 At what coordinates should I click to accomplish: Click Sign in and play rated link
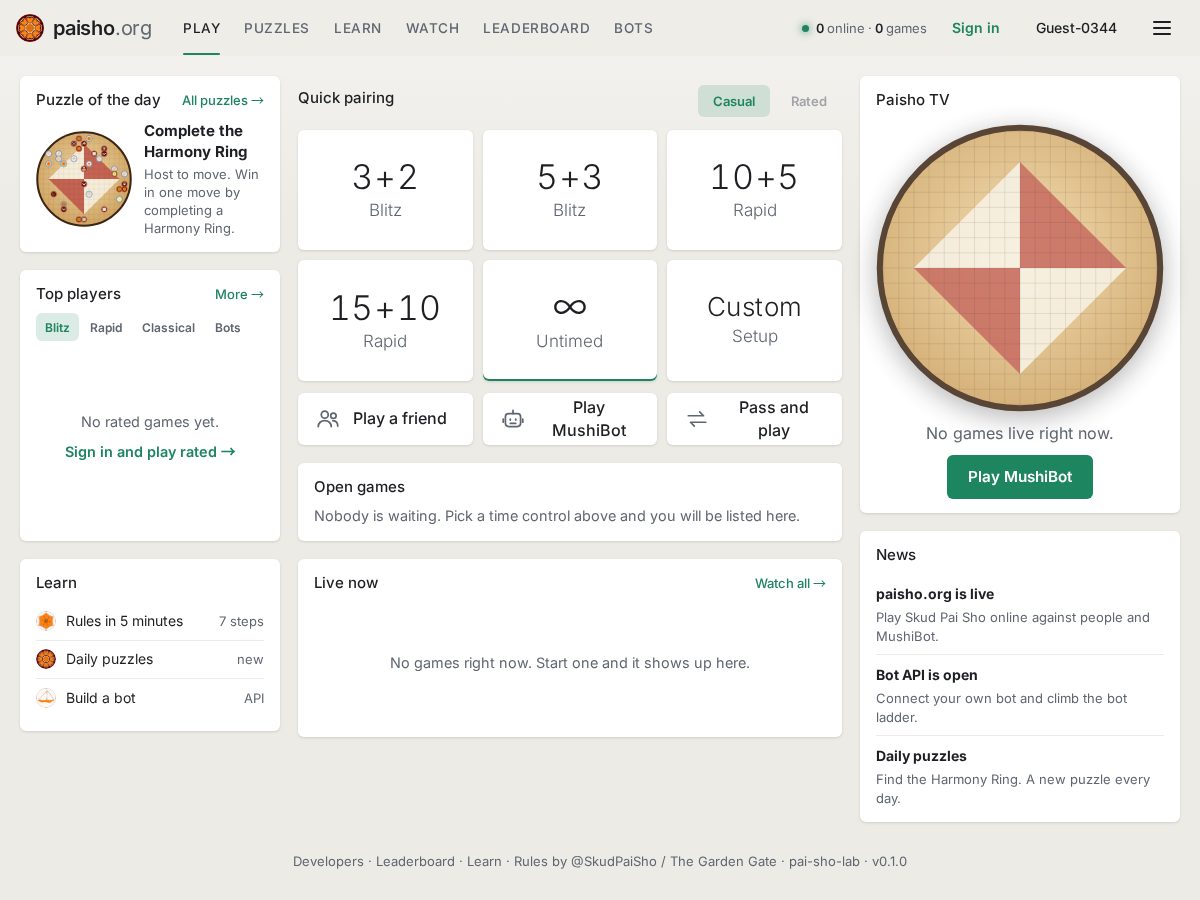150,452
